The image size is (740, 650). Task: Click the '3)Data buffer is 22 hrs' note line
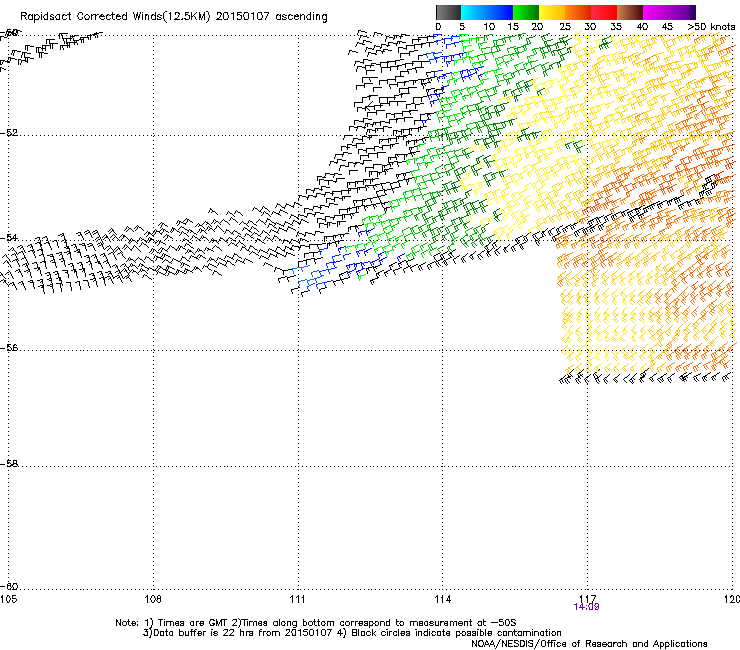(x=352, y=633)
